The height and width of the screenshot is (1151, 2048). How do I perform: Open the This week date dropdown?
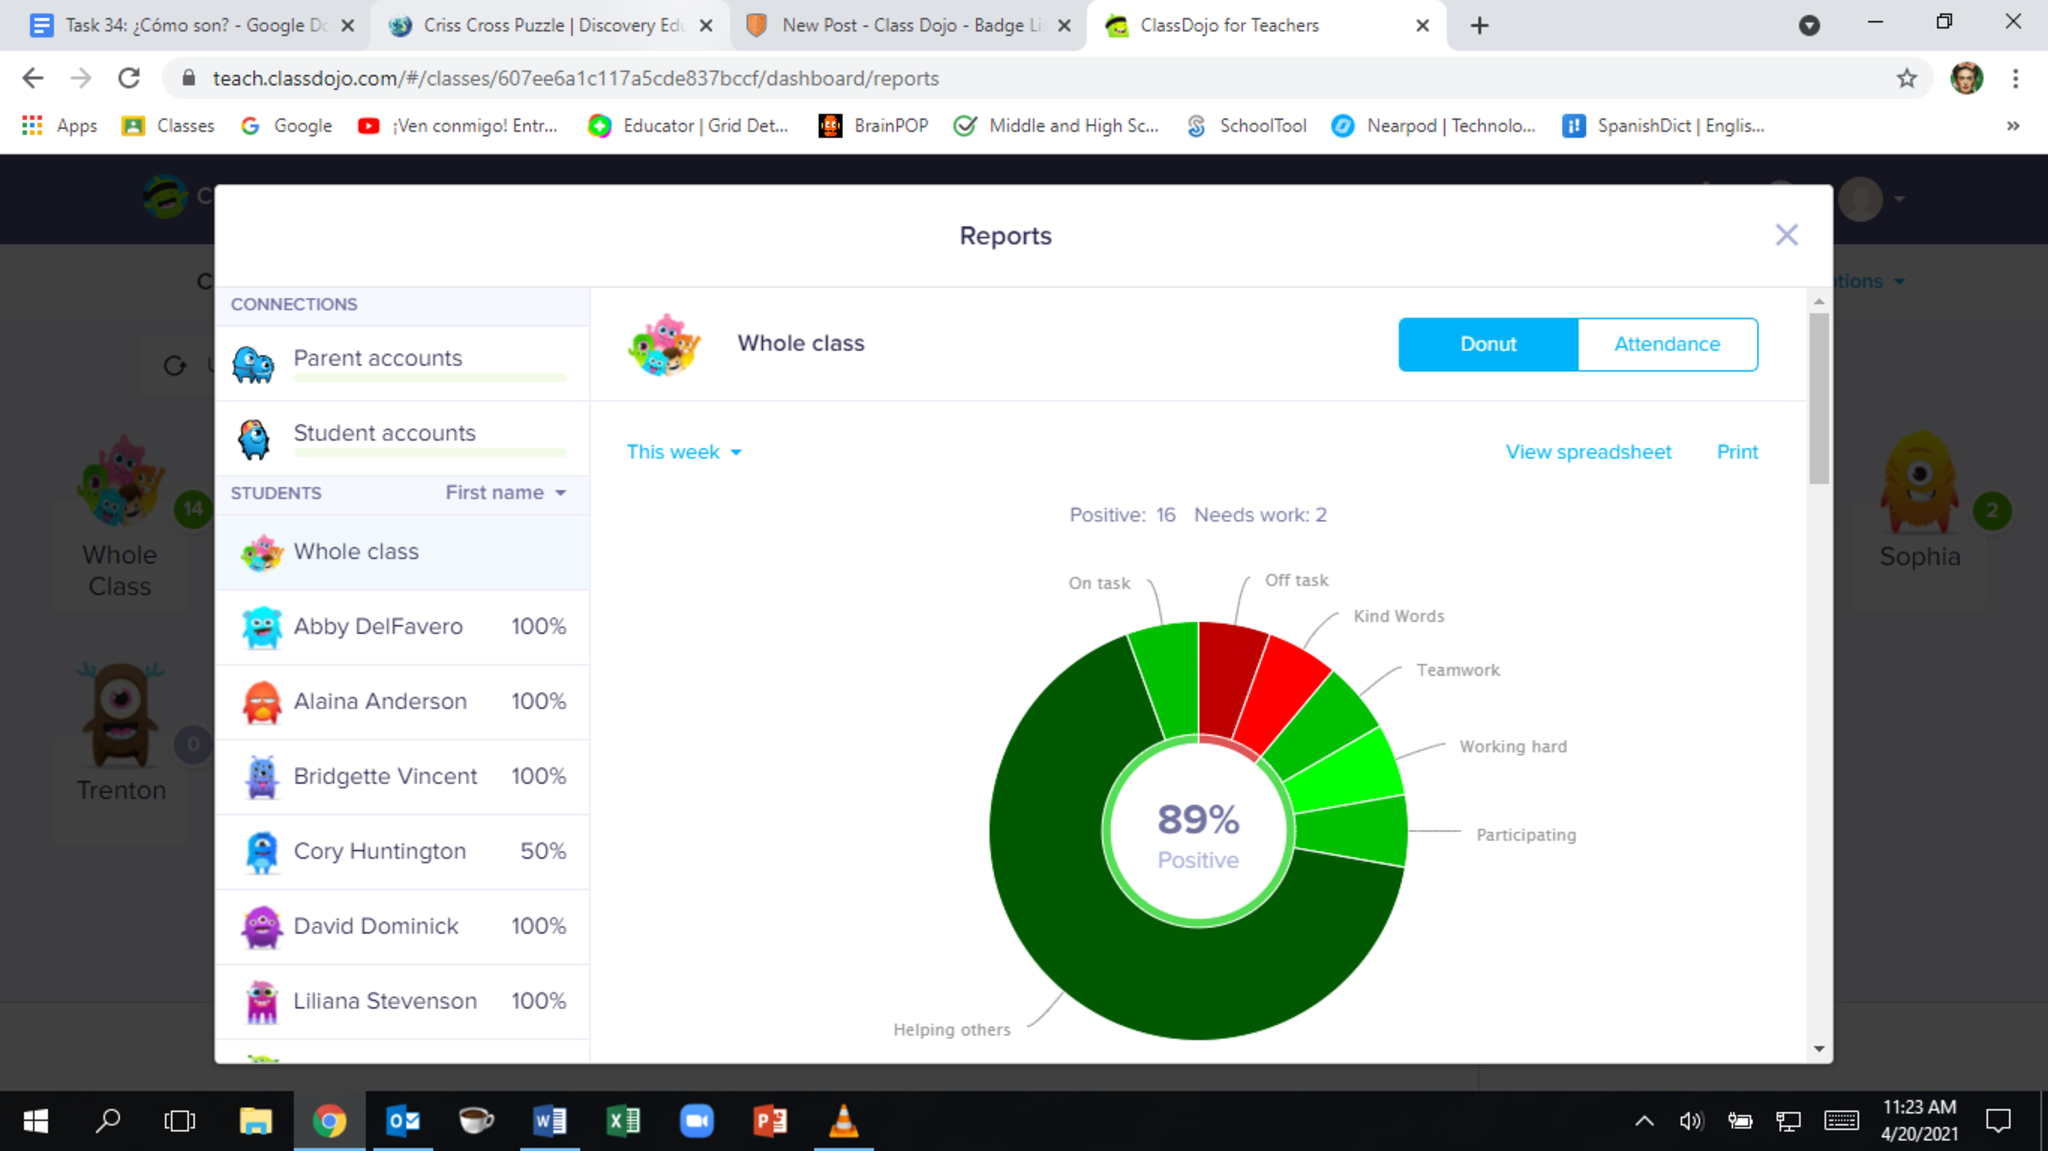tap(684, 452)
